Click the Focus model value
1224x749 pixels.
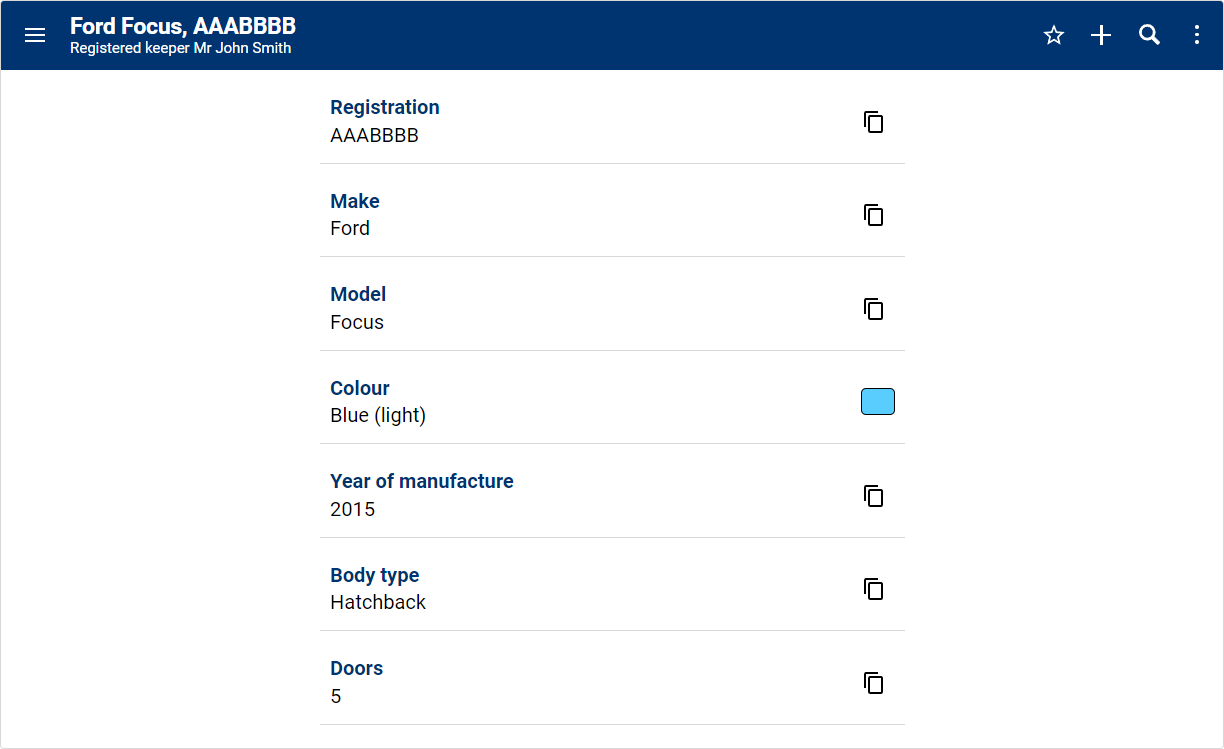tap(357, 322)
